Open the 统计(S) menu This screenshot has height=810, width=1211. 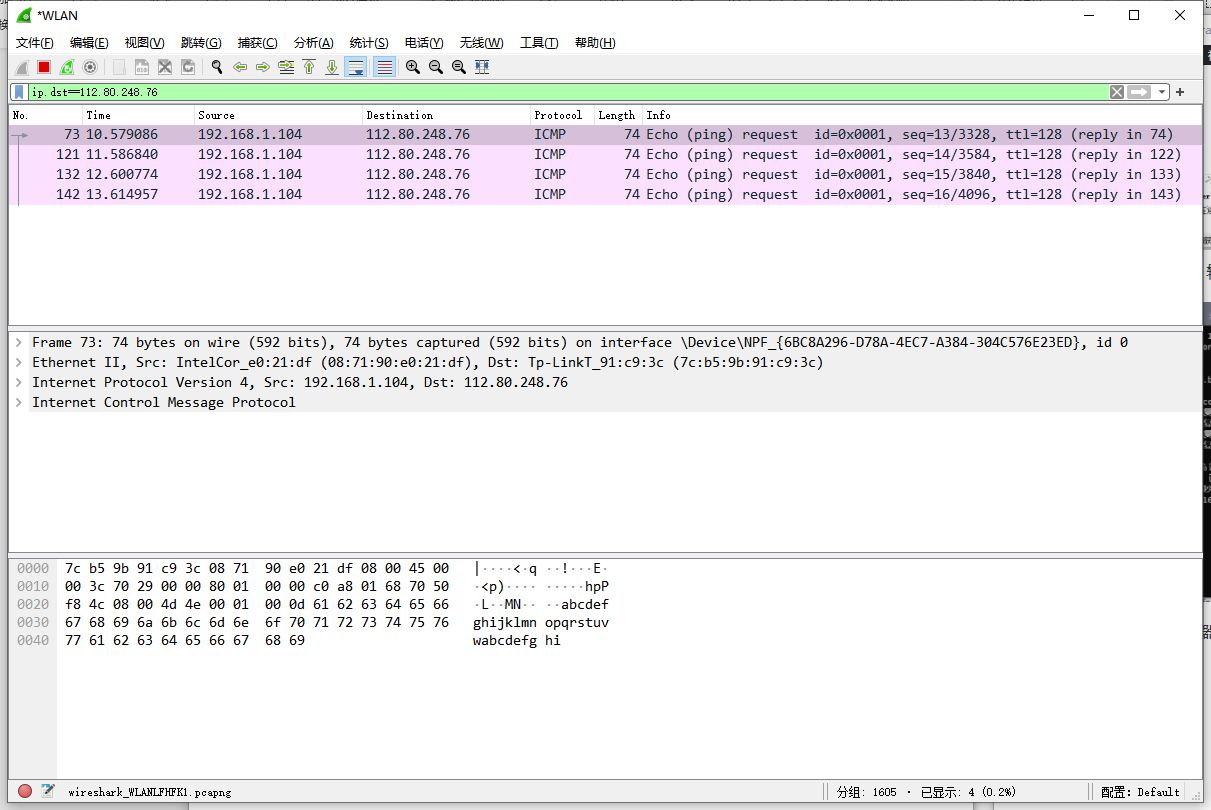[x=369, y=43]
